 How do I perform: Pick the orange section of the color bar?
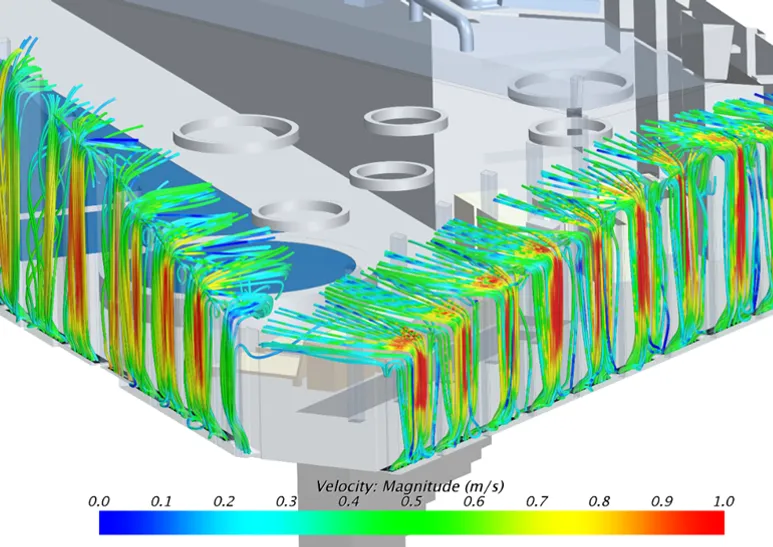click(640, 522)
